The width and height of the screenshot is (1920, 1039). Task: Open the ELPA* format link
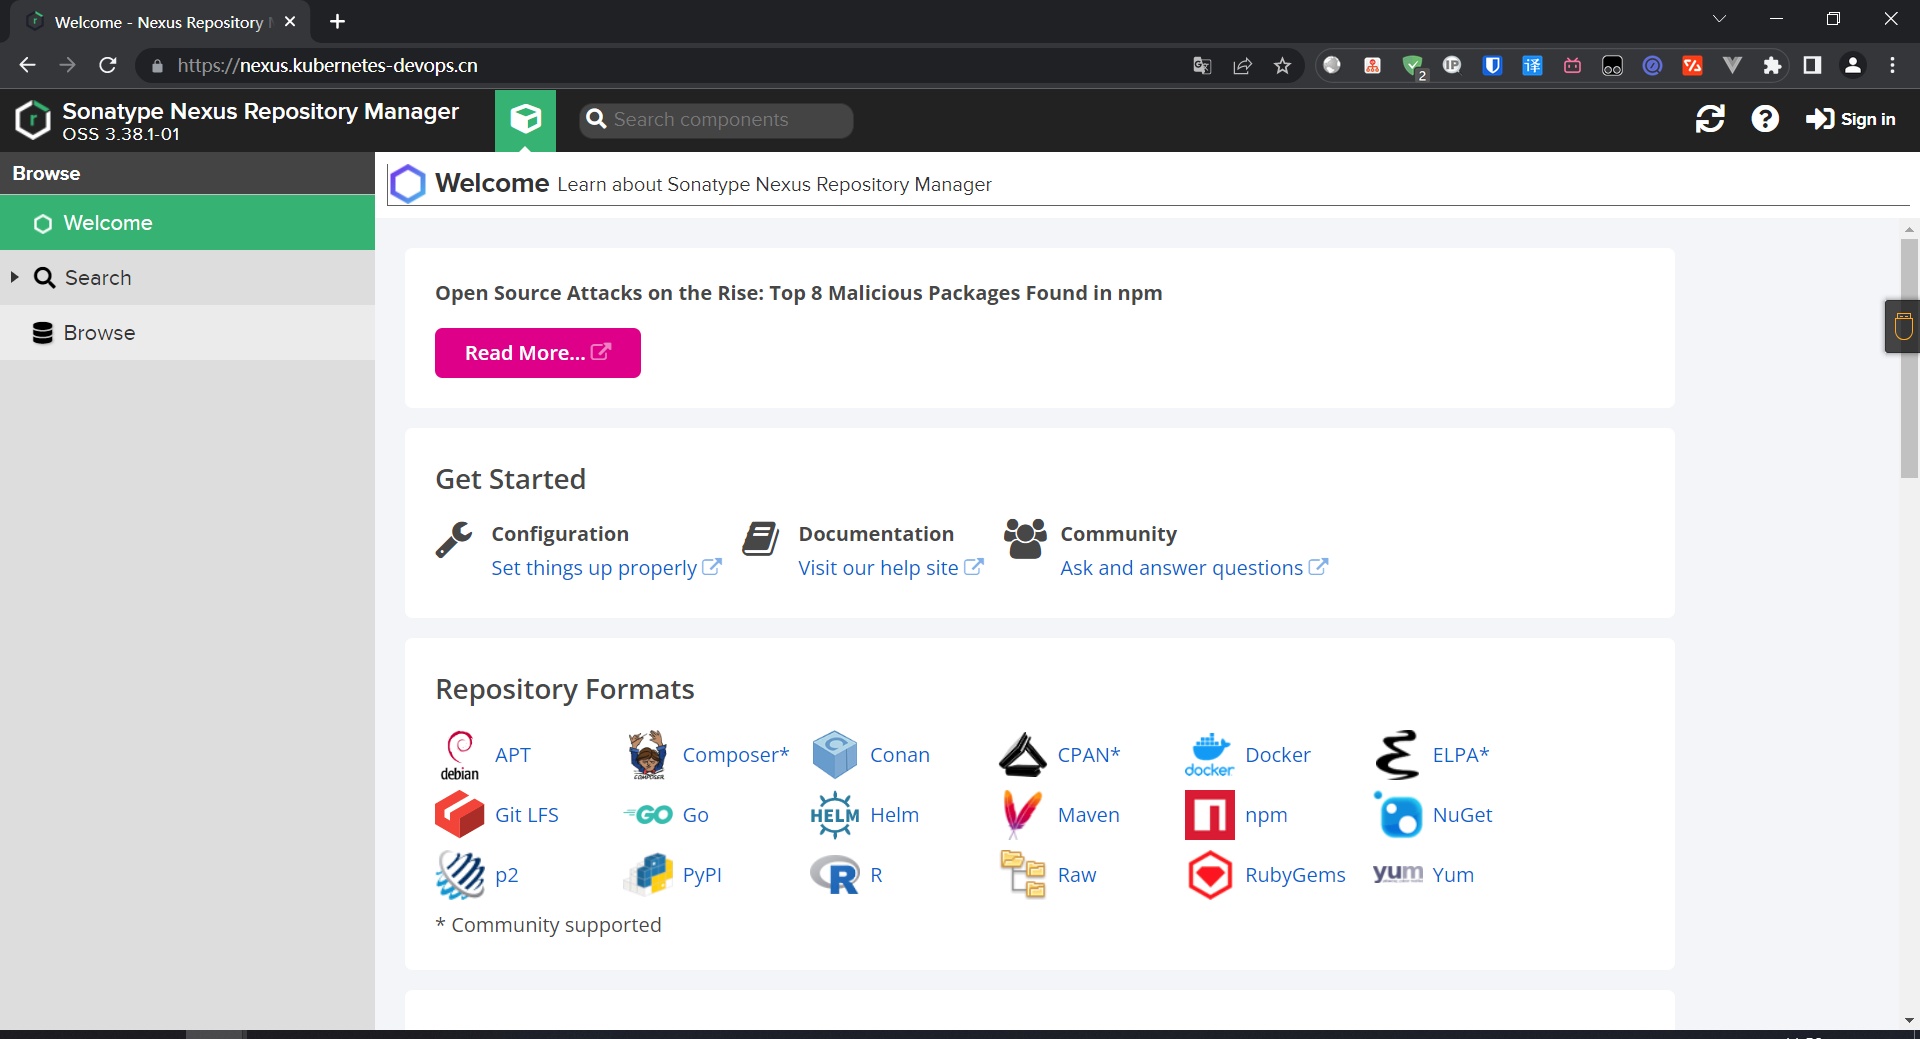(x=1461, y=755)
